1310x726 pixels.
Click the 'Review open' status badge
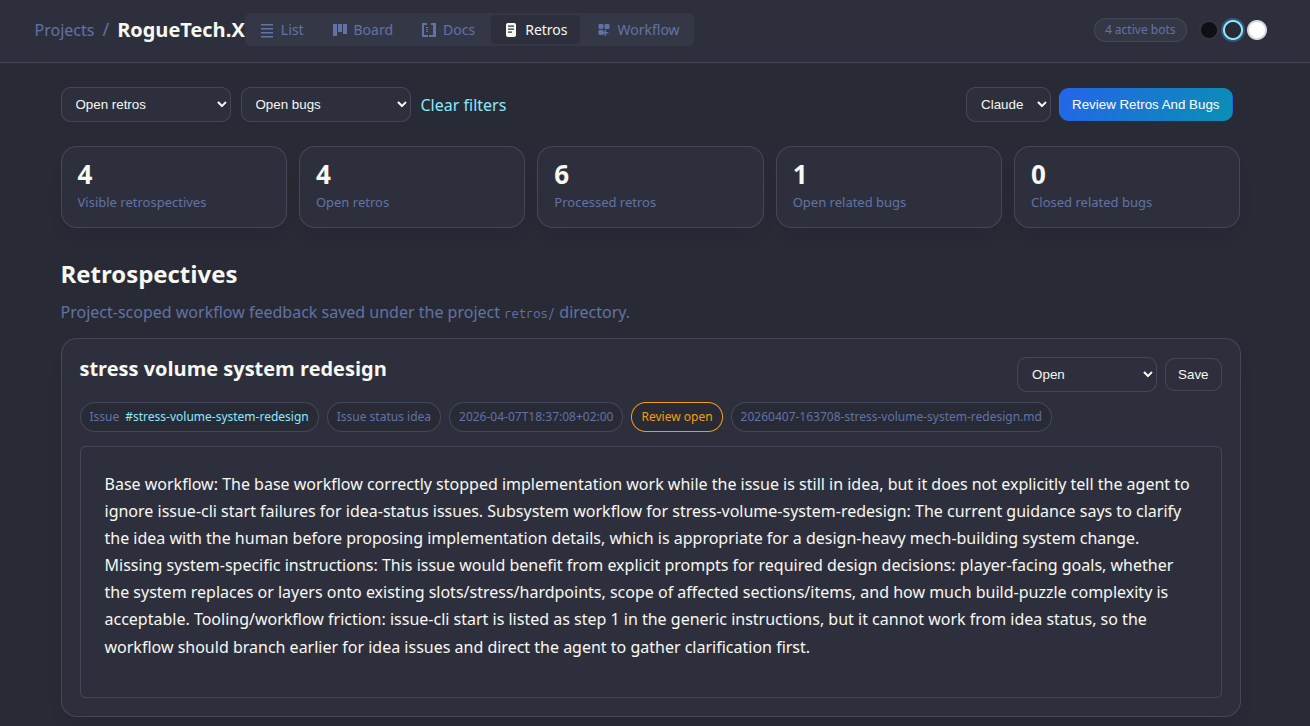click(x=677, y=417)
